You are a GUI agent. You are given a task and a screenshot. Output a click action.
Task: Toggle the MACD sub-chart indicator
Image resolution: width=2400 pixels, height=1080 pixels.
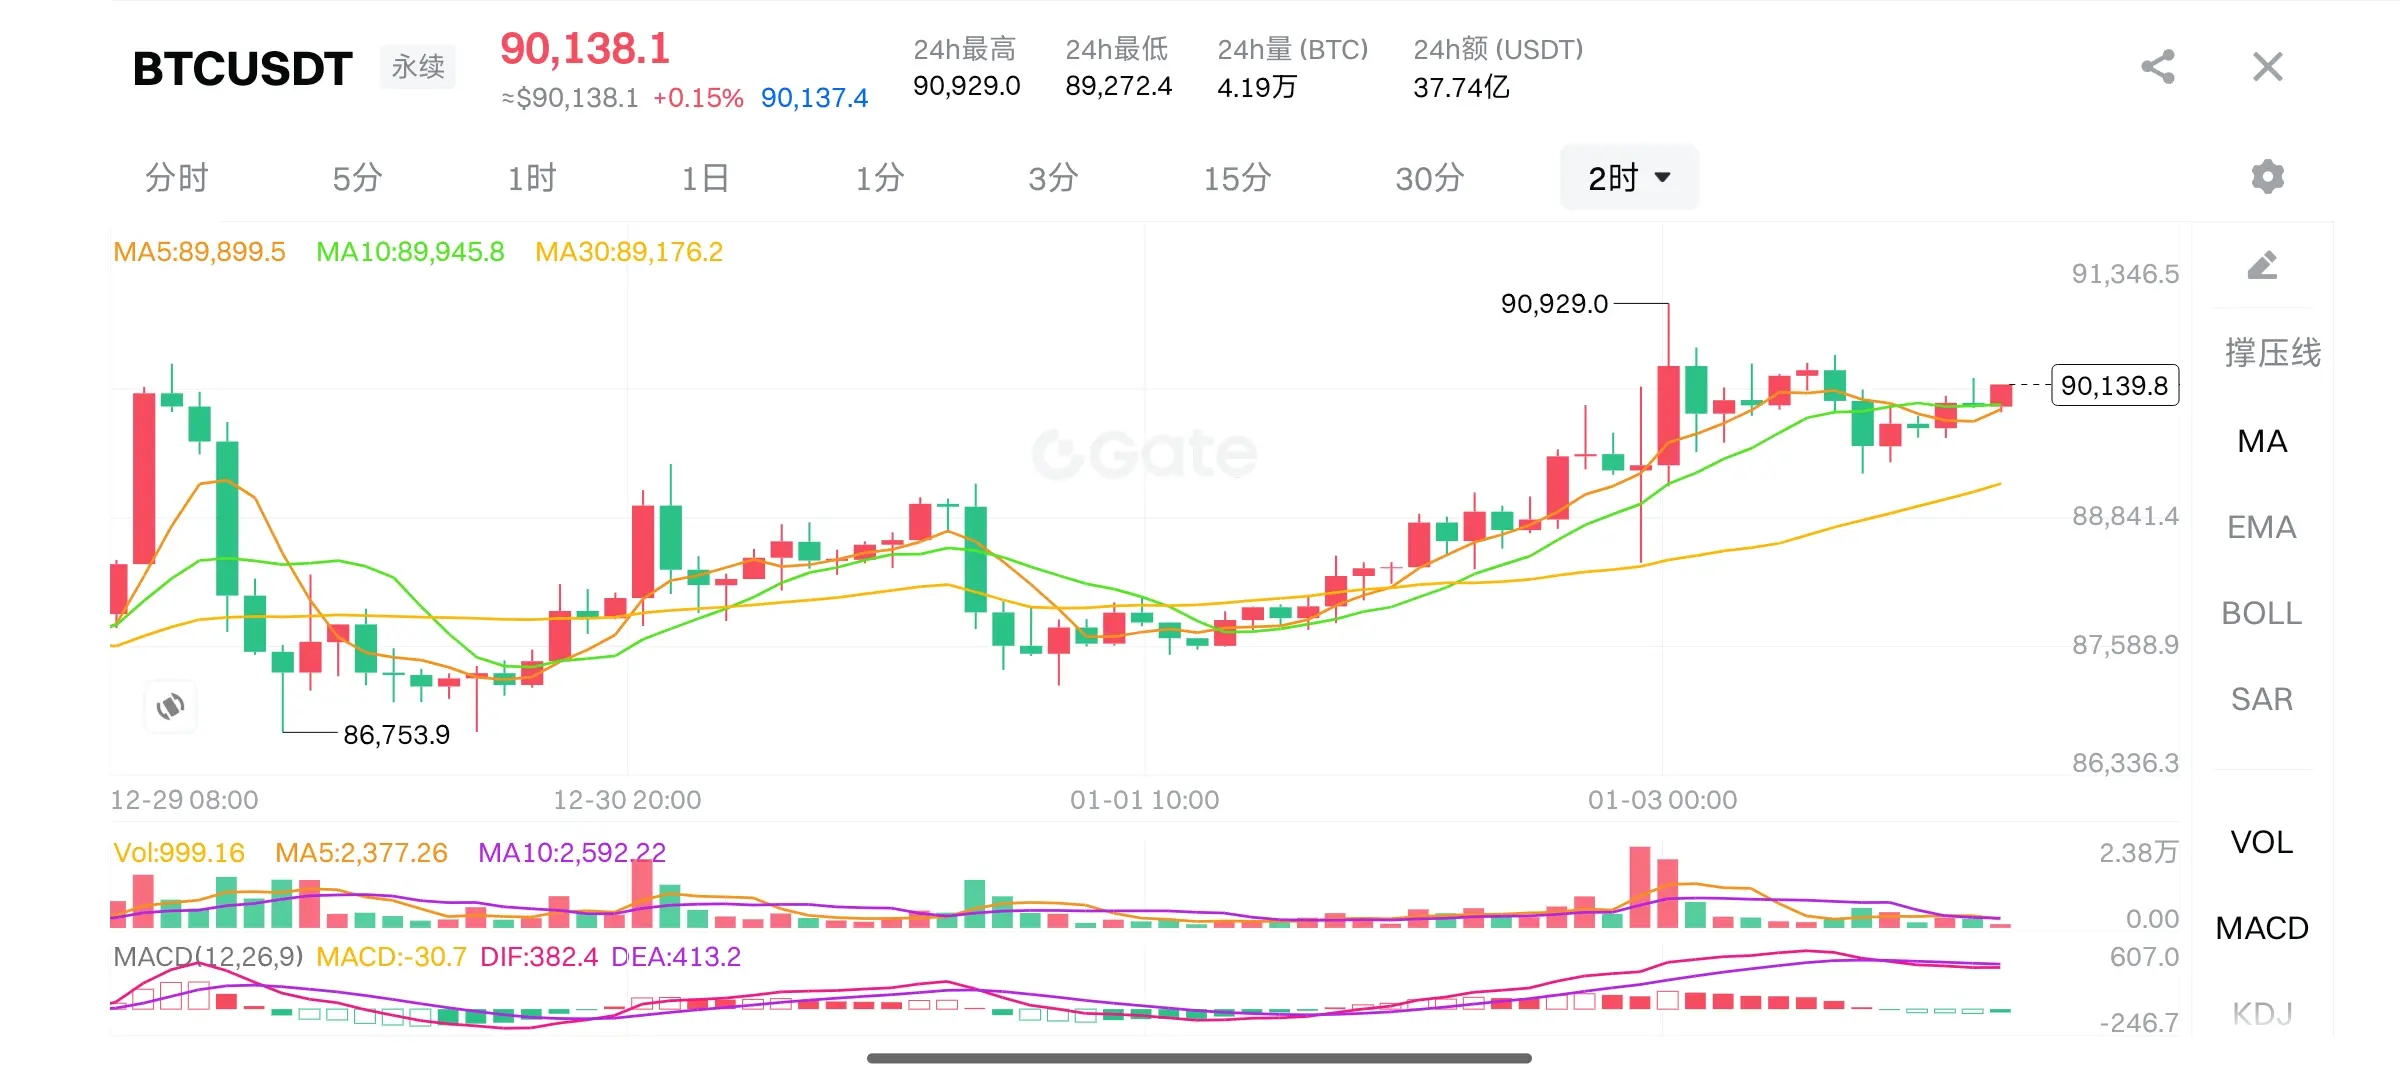point(2262,928)
